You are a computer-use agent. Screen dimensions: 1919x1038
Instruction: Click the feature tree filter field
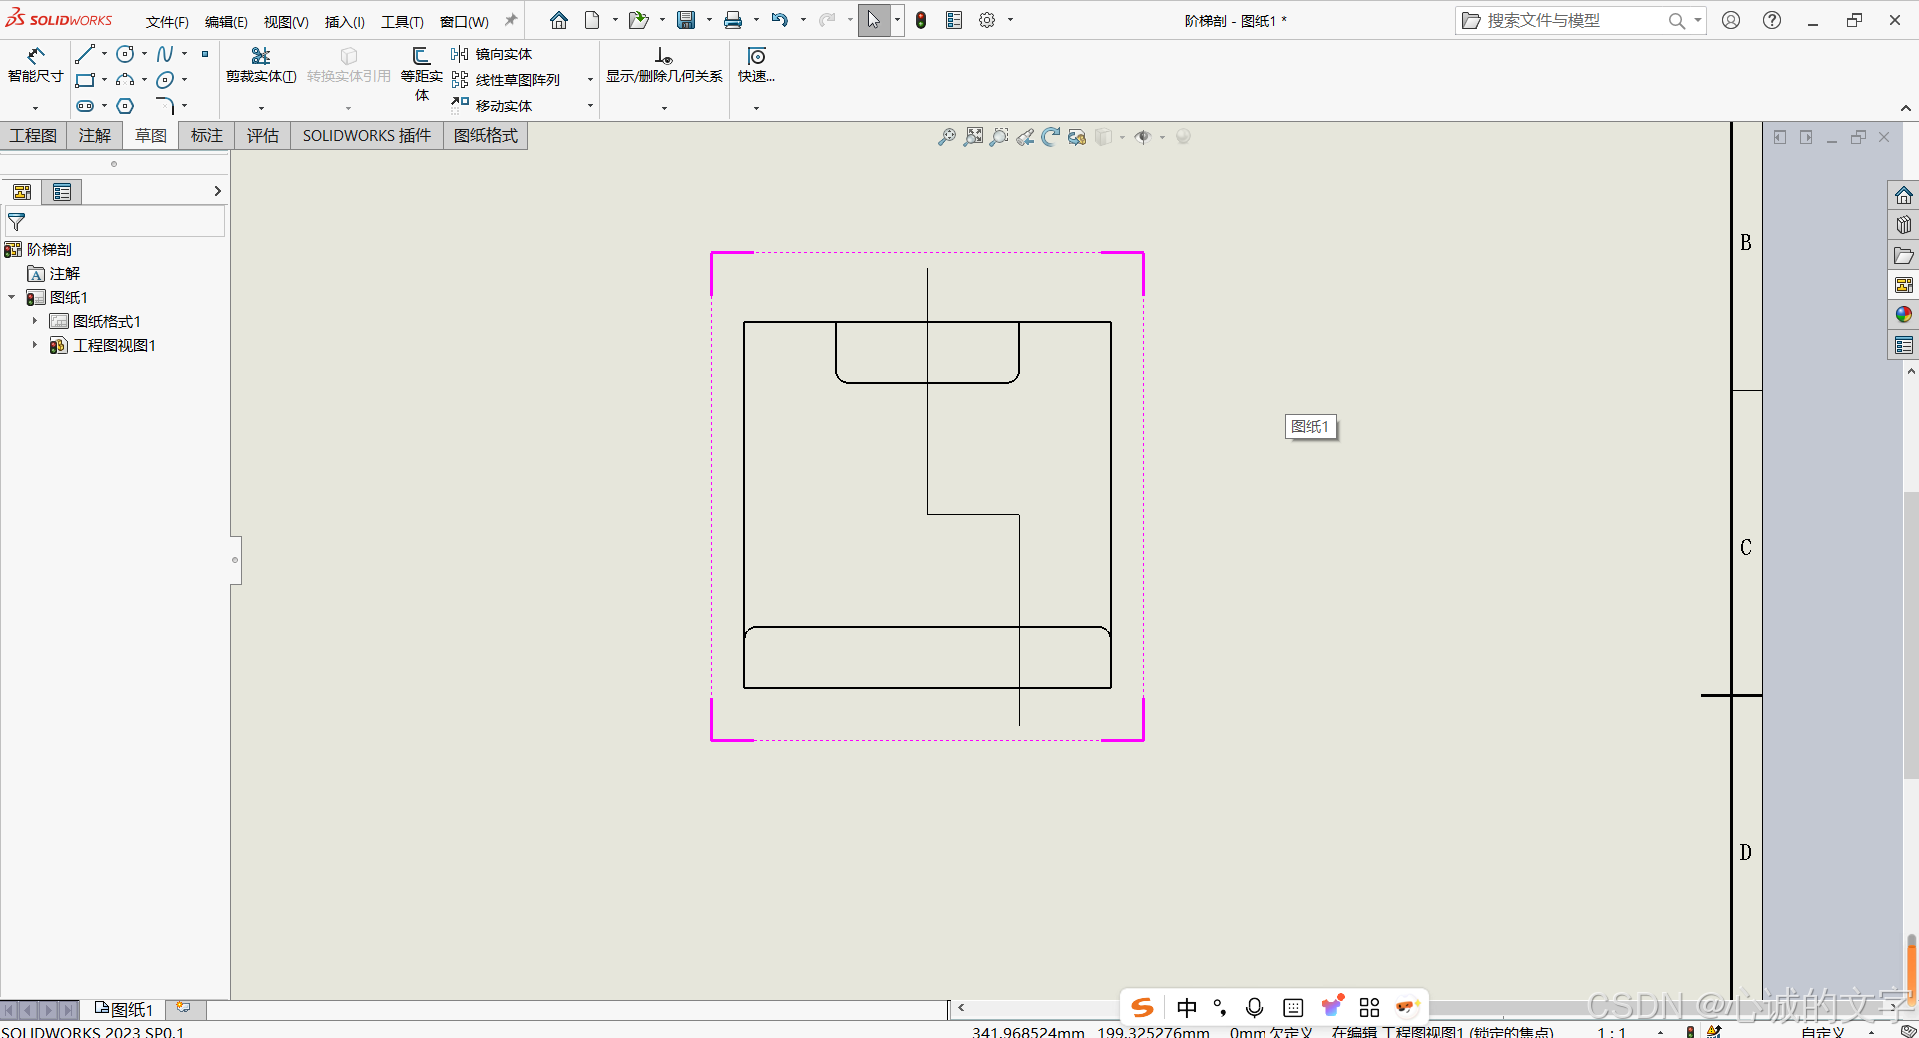pyautogui.click(x=116, y=222)
